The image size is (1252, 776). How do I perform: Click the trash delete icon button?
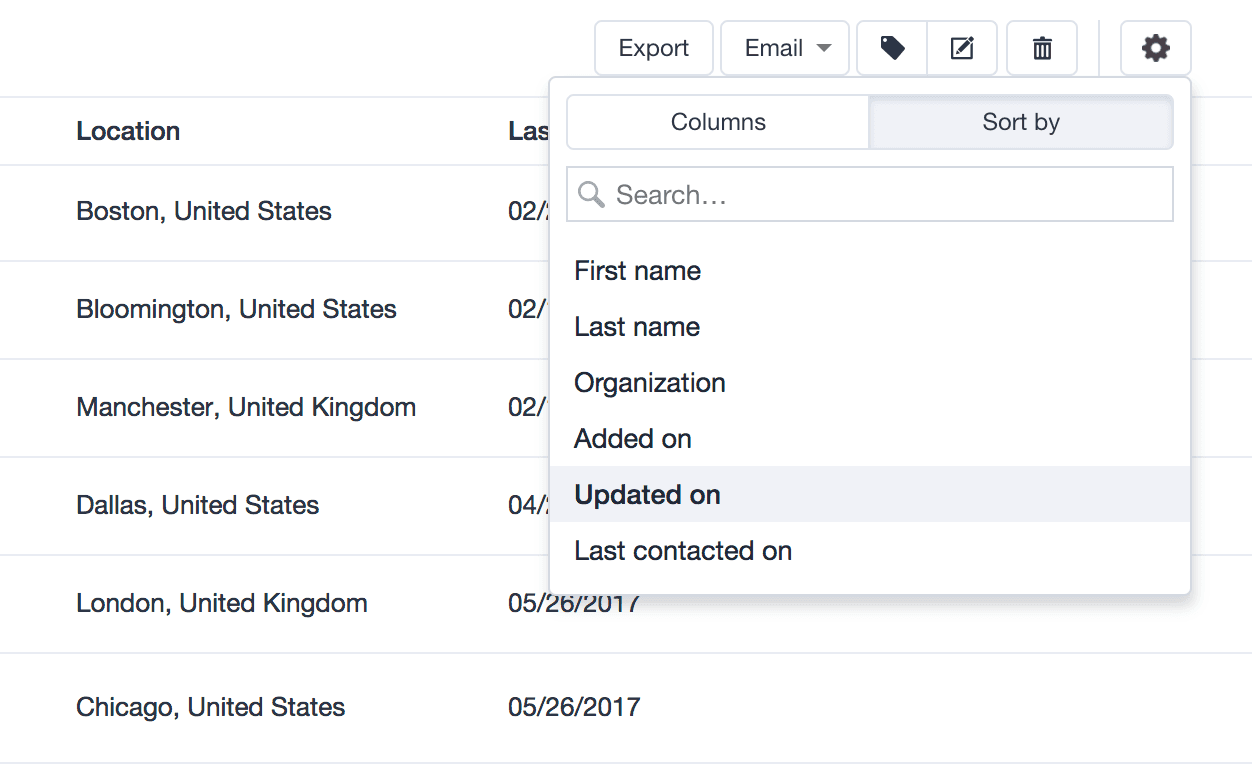click(1042, 48)
